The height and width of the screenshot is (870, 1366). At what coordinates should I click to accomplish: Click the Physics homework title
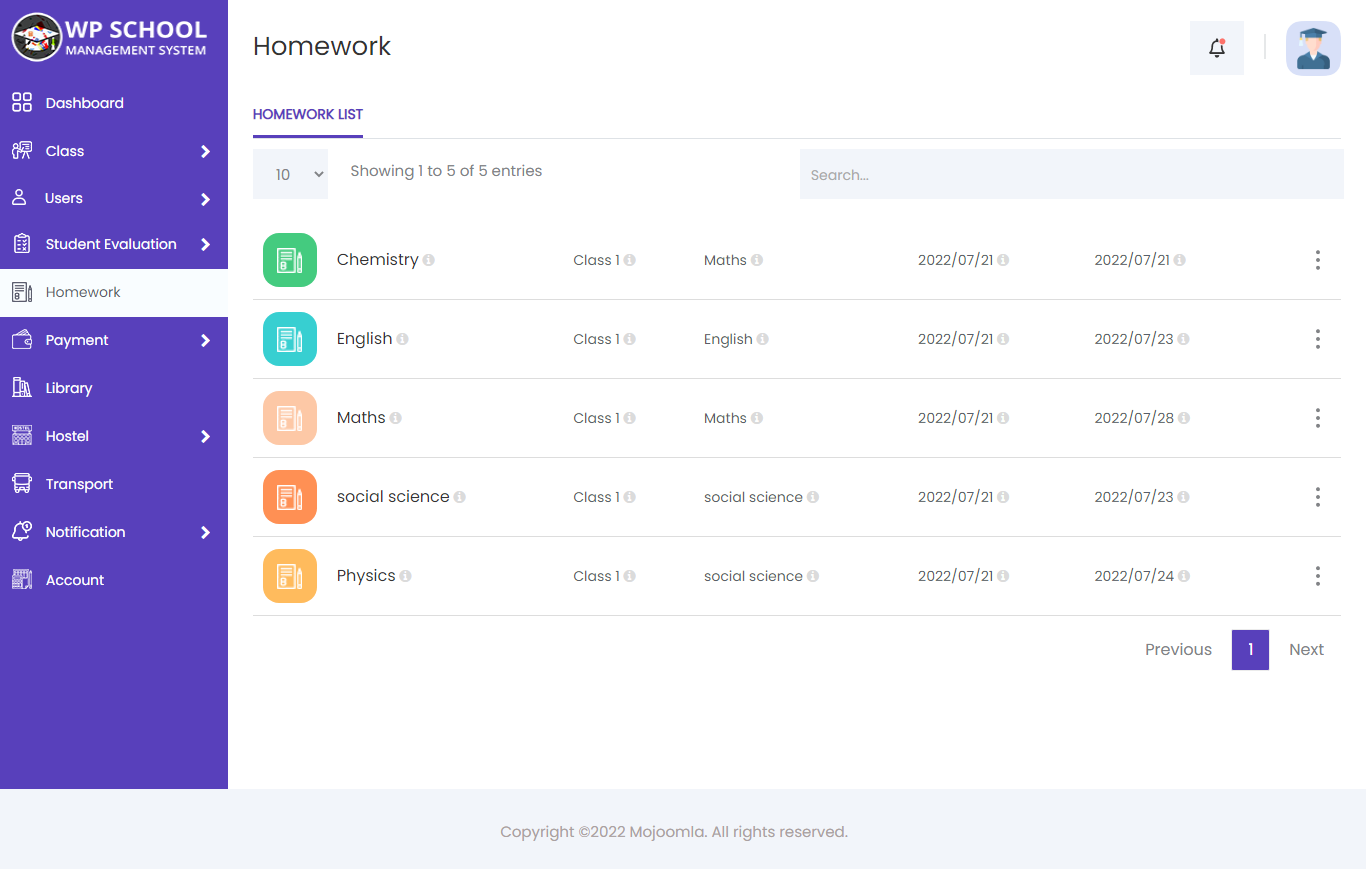click(366, 575)
